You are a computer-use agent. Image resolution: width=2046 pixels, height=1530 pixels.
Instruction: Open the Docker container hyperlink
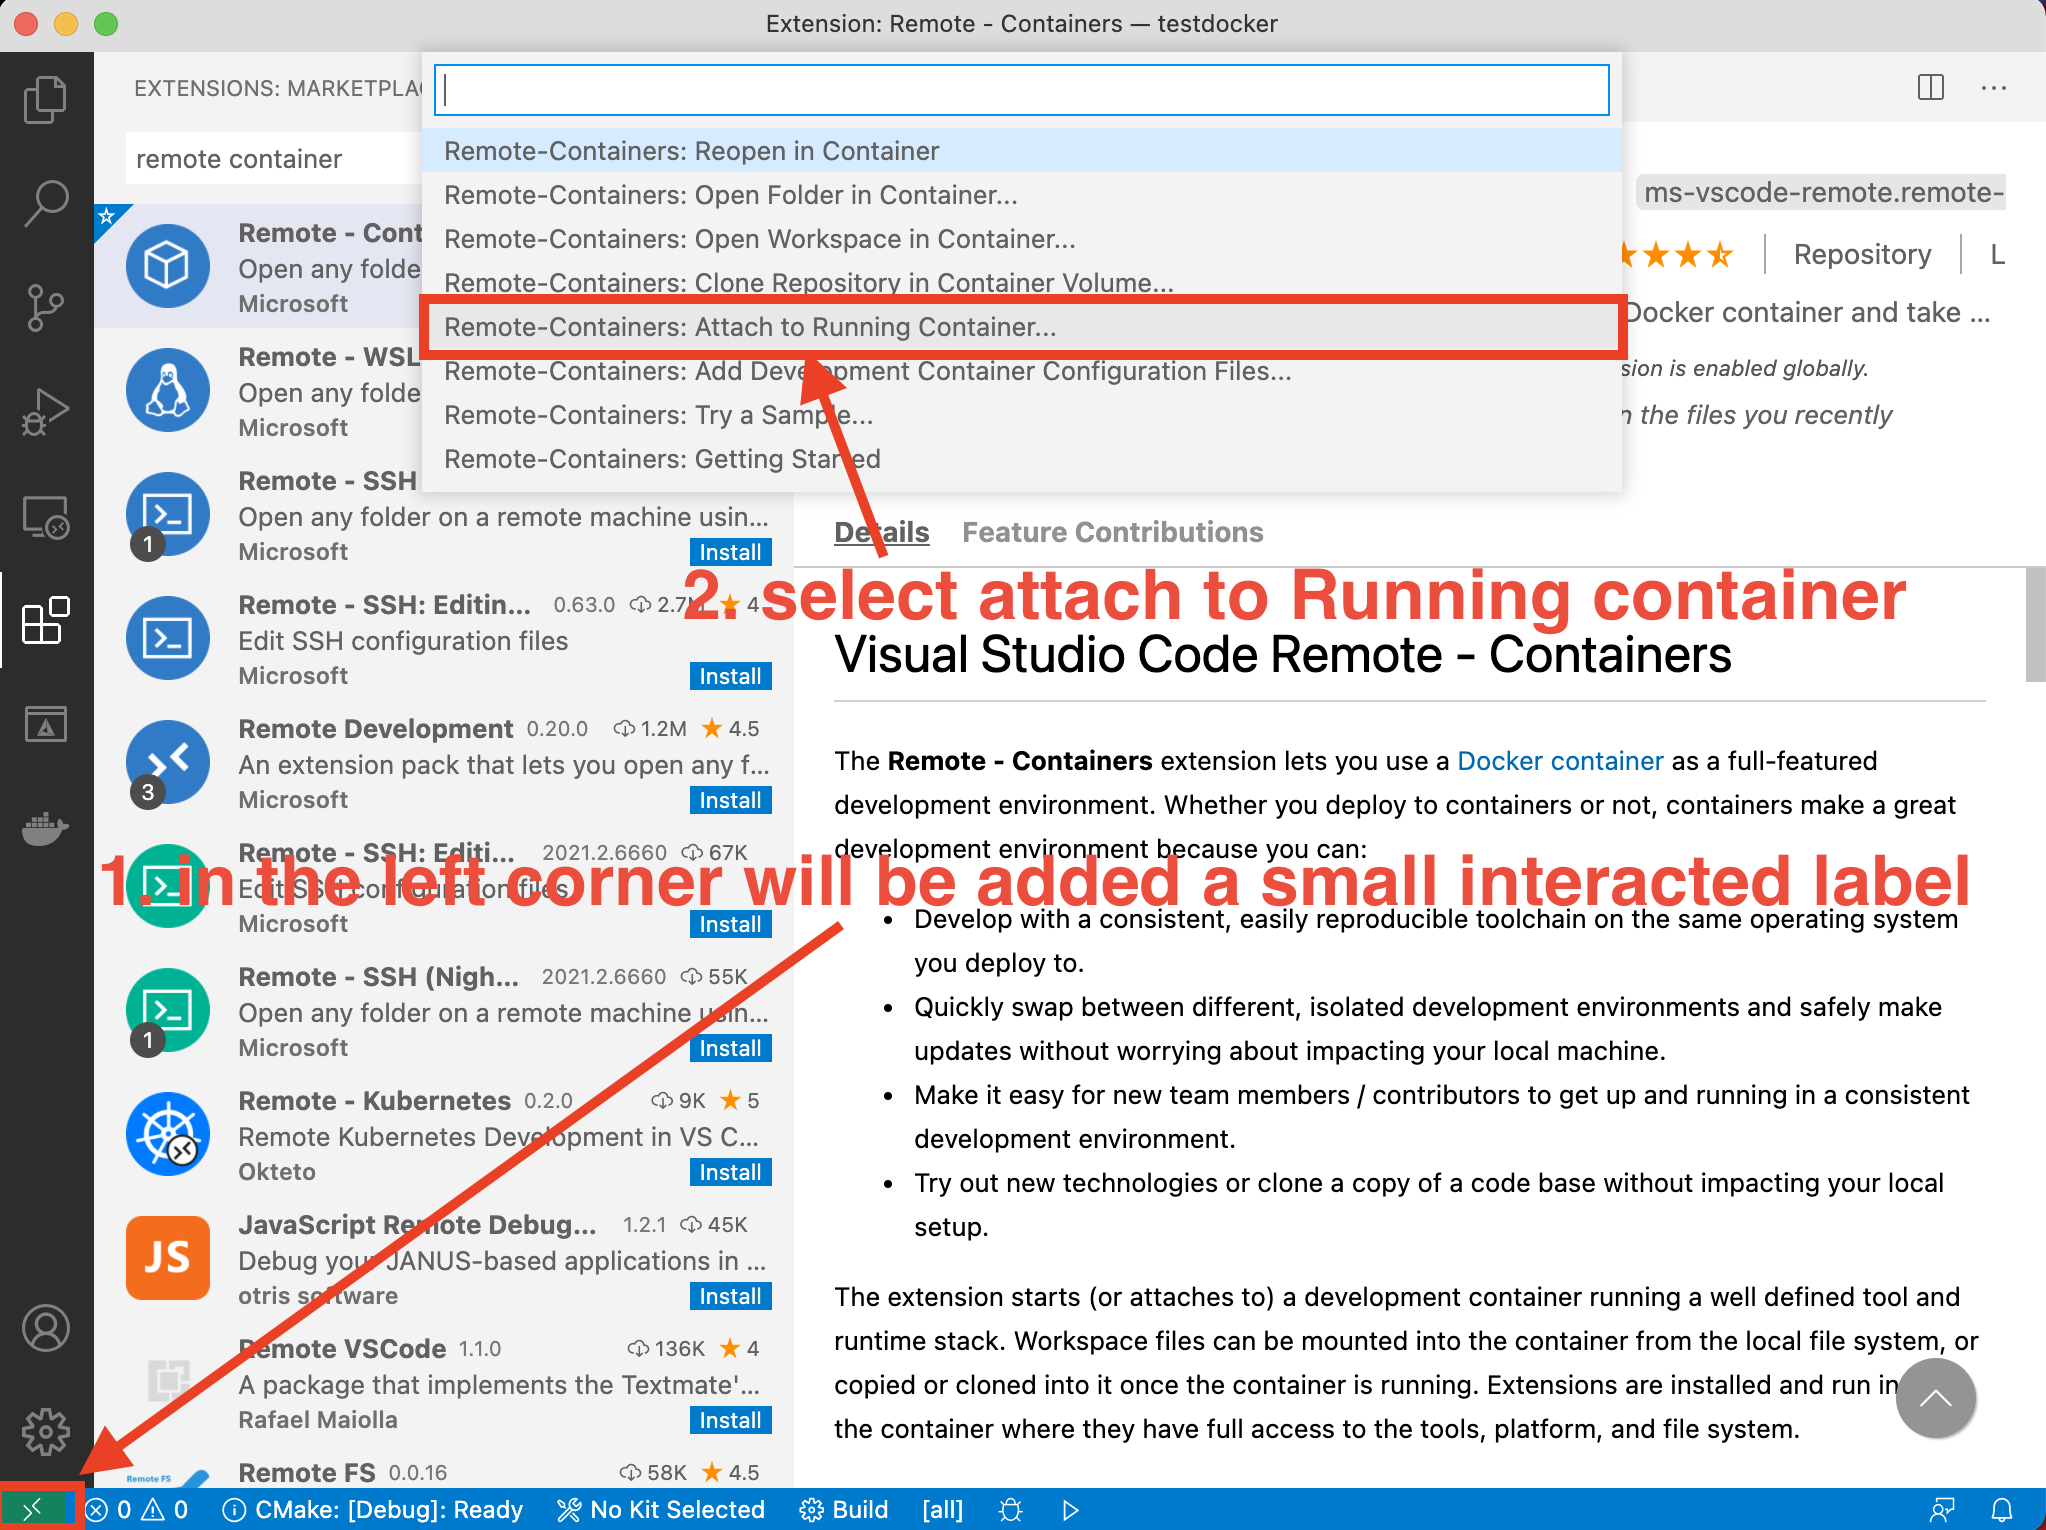tap(1559, 761)
